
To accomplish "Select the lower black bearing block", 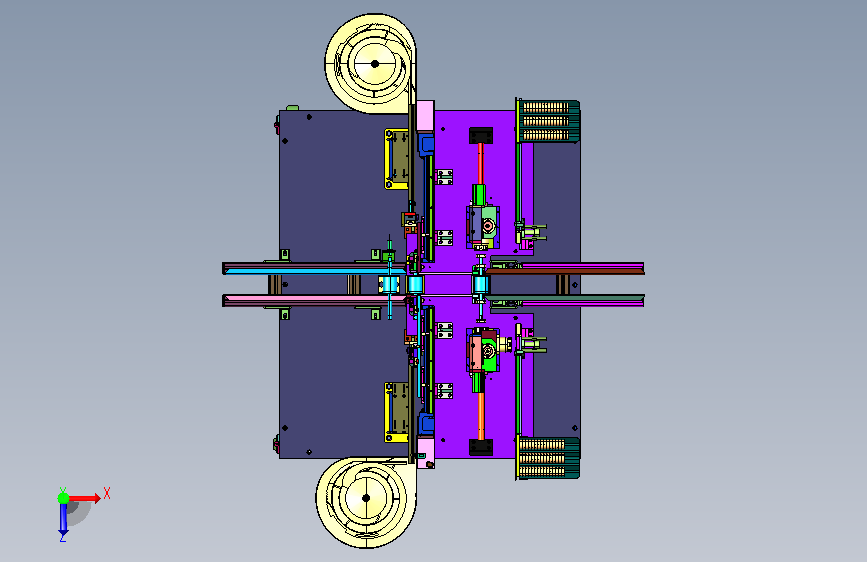I will [x=480, y=447].
